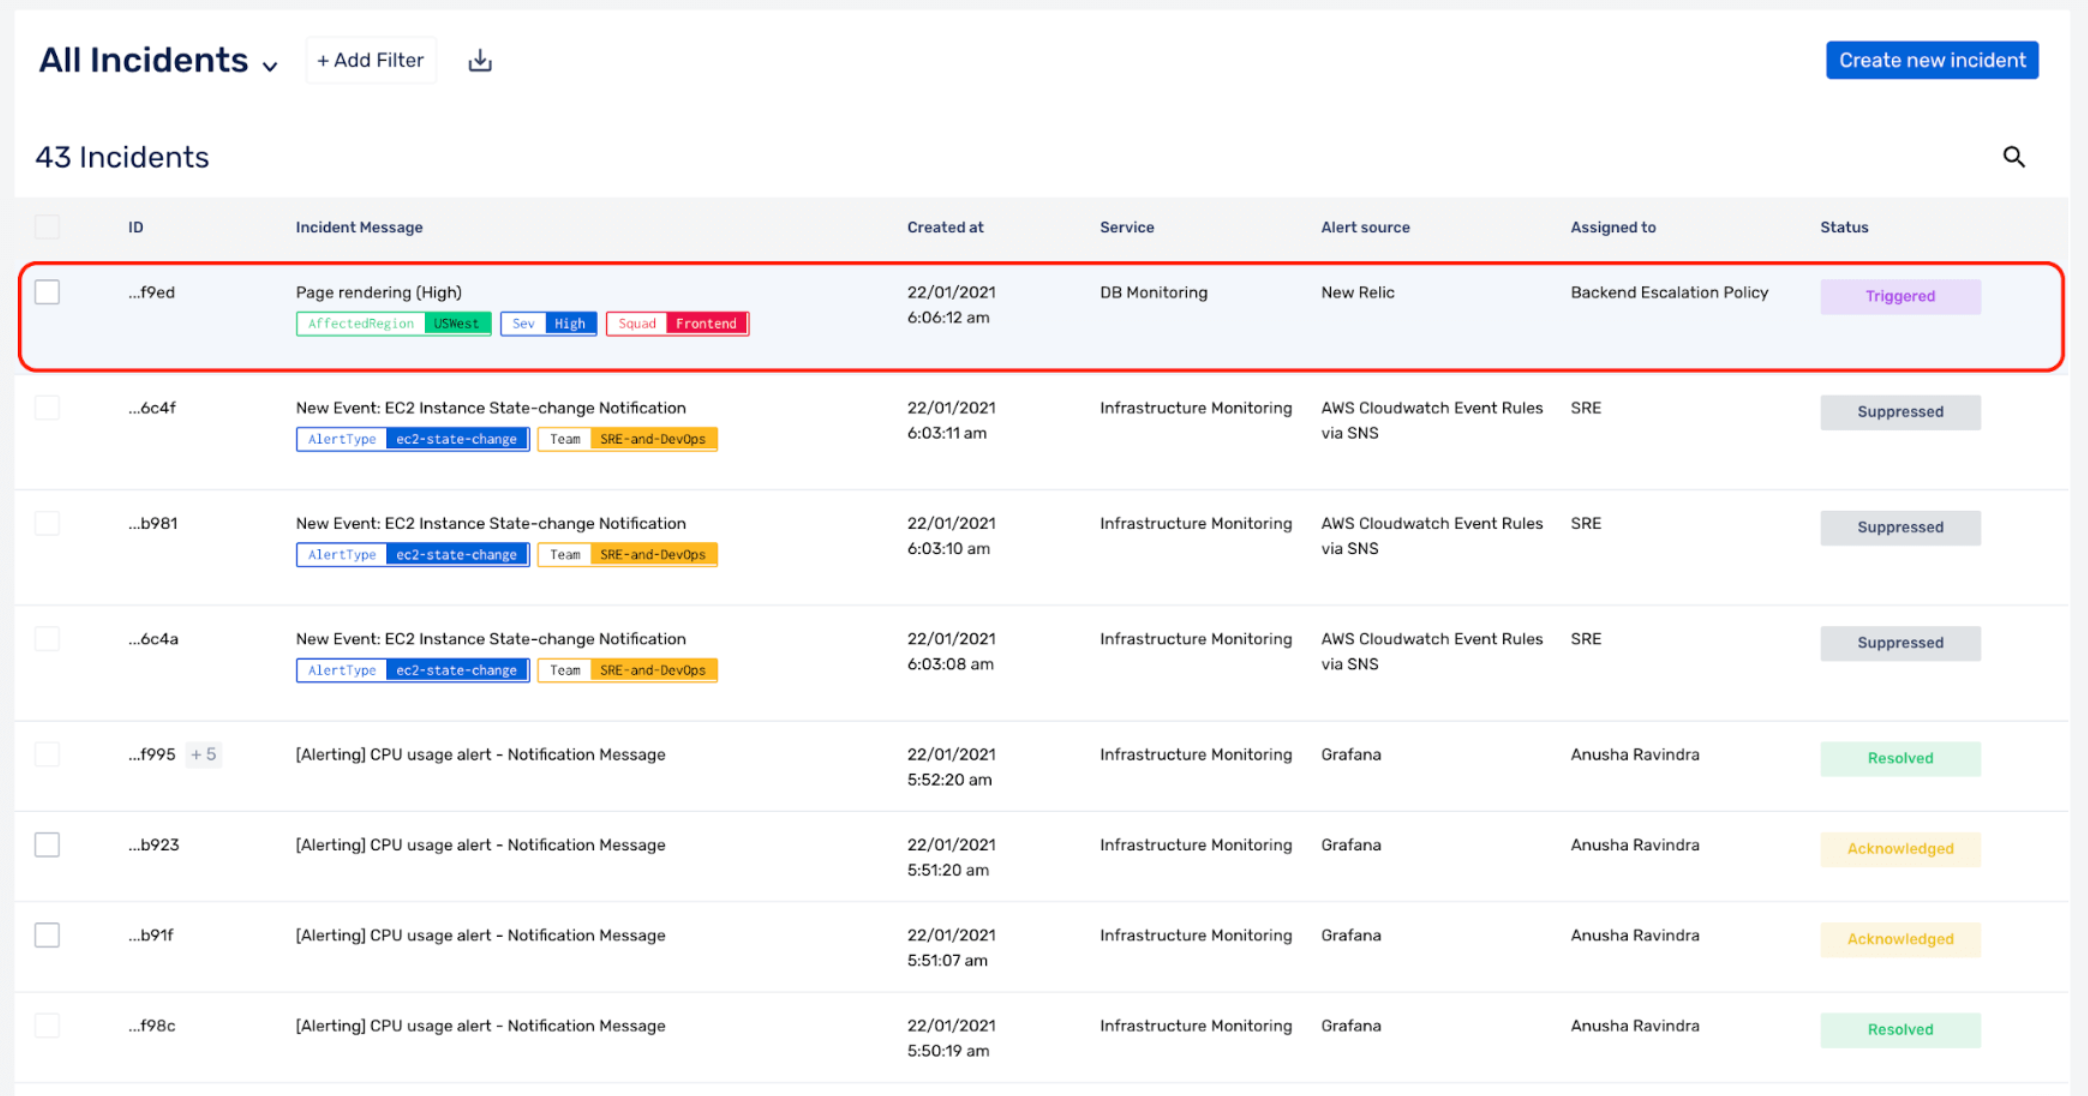This screenshot has height=1096, width=2088.
Task: Open incident f98c CPU usage alert row
Action: pos(1041,1038)
